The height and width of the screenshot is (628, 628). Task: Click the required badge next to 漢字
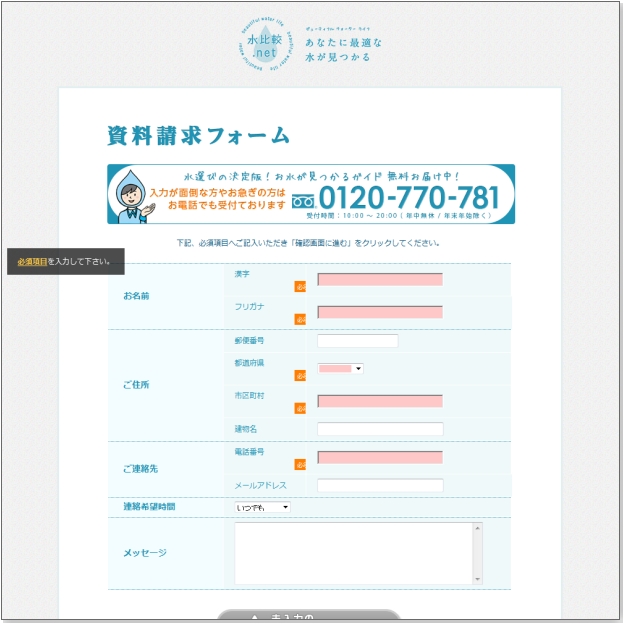302,288
